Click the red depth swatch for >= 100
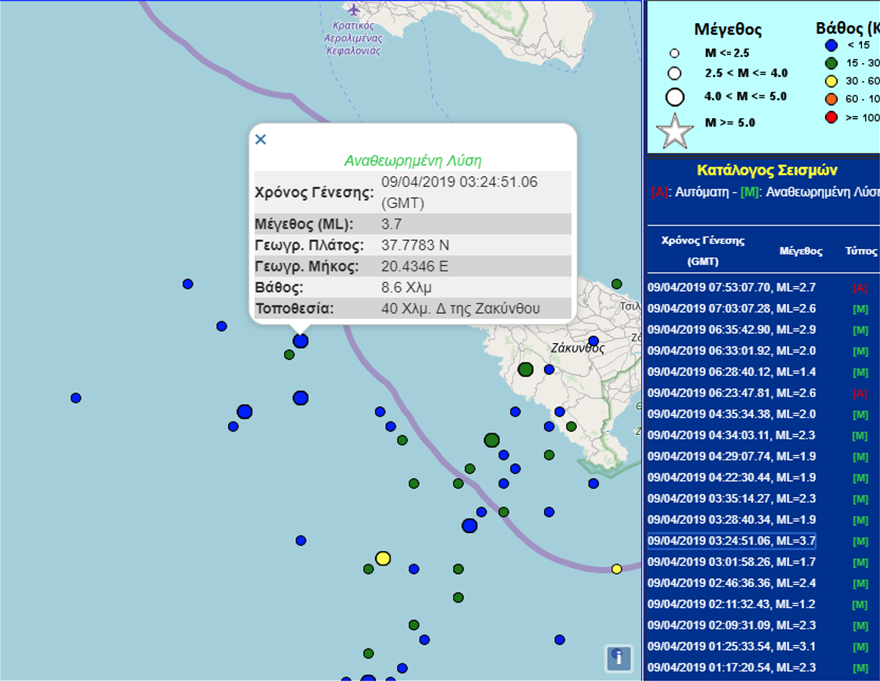880x681 pixels. [830, 117]
